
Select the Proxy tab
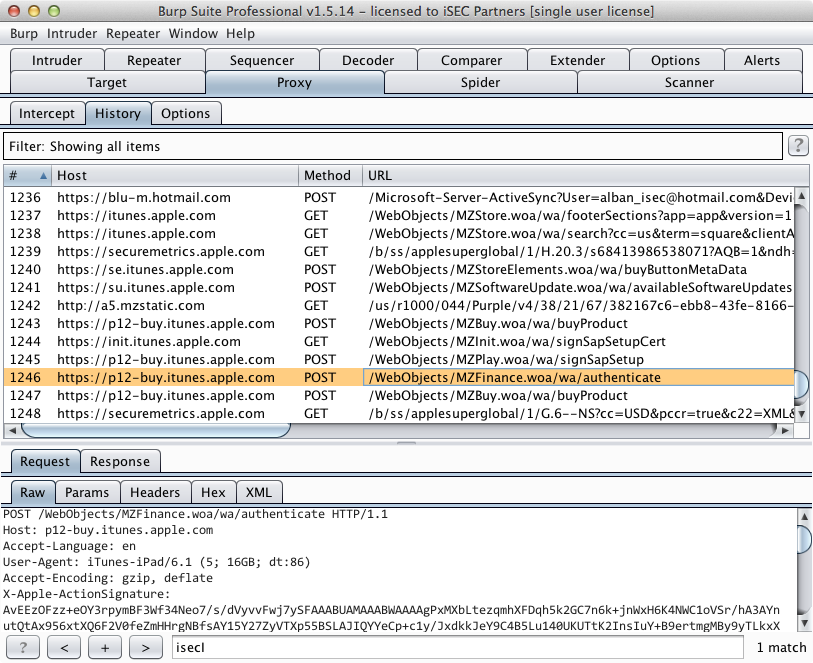(295, 82)
